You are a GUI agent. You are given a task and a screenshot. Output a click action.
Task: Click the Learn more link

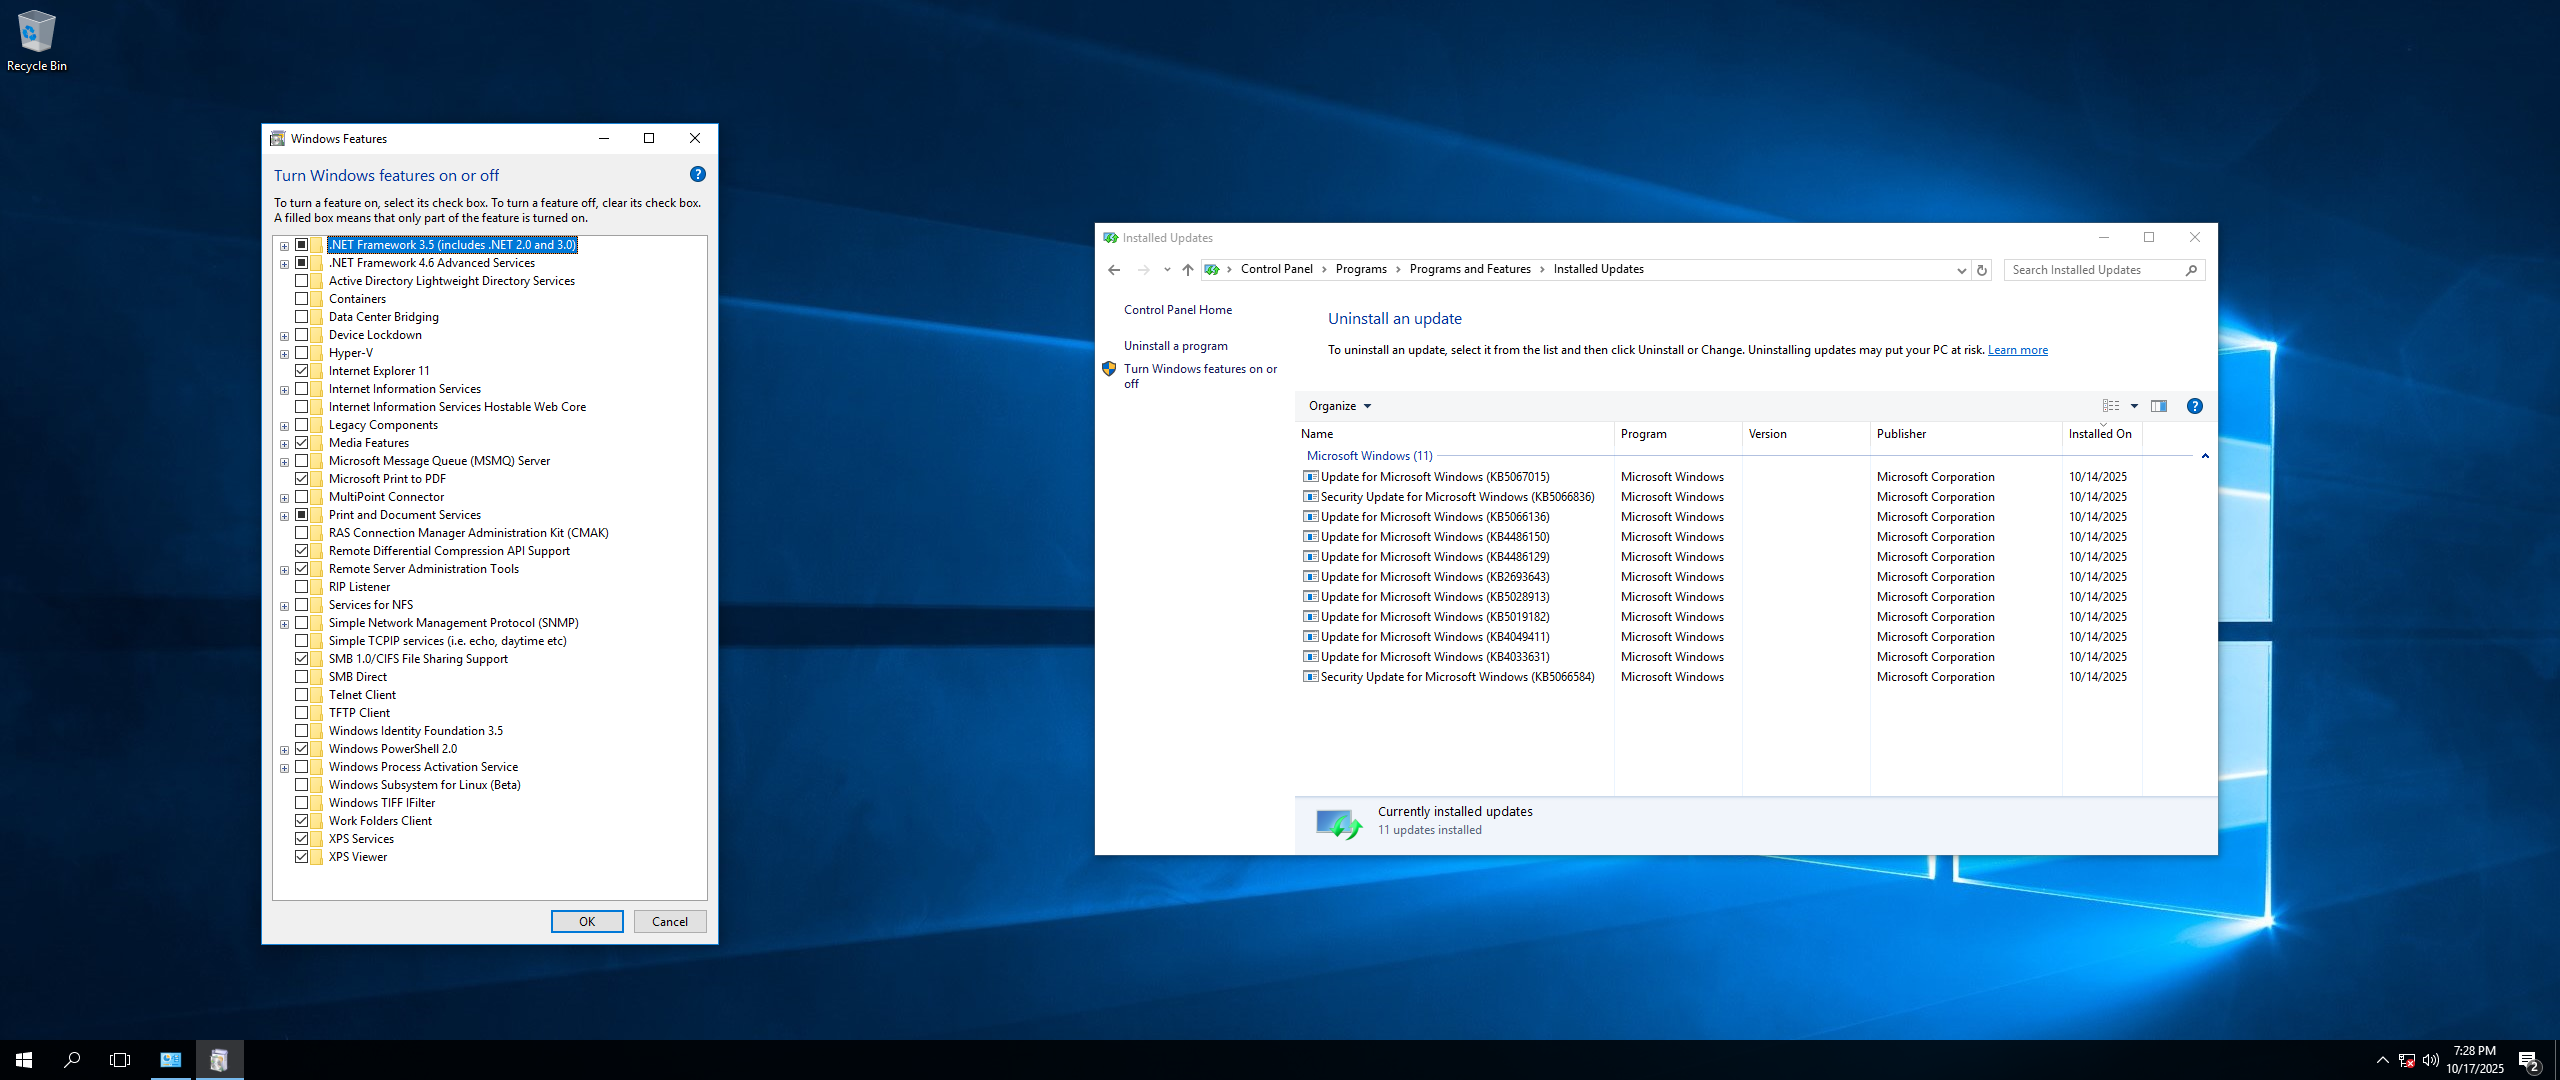(2017, 350)
